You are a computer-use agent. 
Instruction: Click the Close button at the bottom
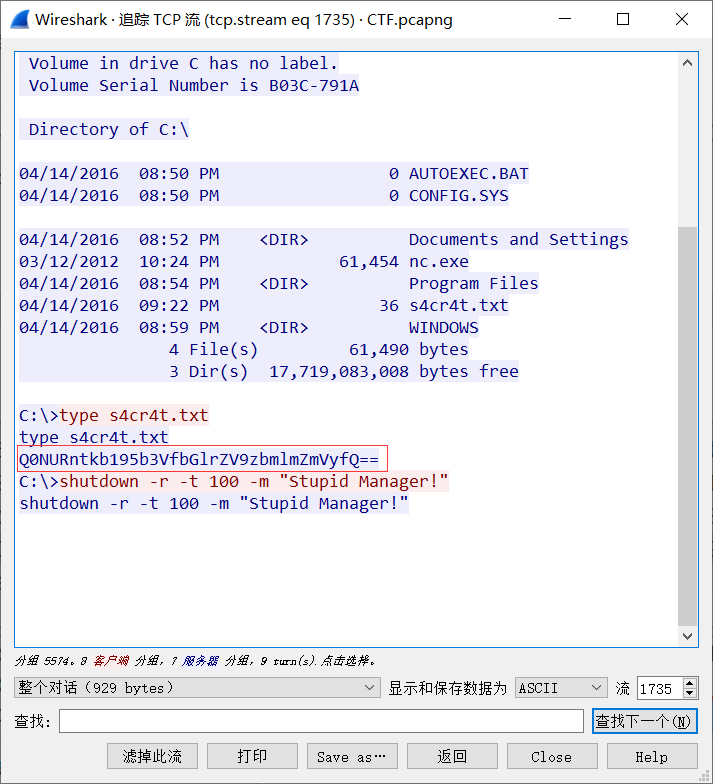(552, 756)
